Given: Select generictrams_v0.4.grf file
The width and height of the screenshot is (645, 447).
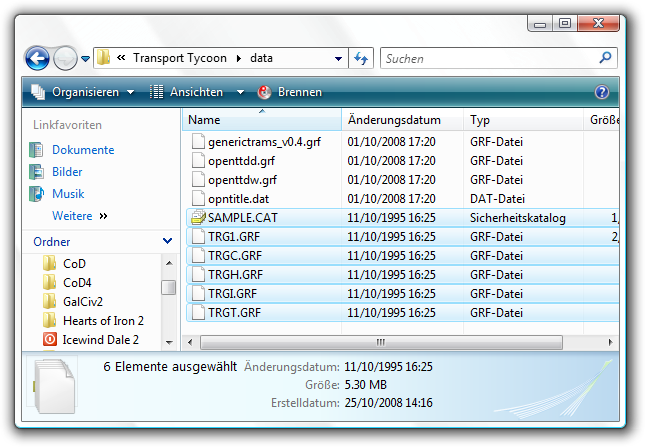Looking at the screenshot, I should tap(264, 142).
